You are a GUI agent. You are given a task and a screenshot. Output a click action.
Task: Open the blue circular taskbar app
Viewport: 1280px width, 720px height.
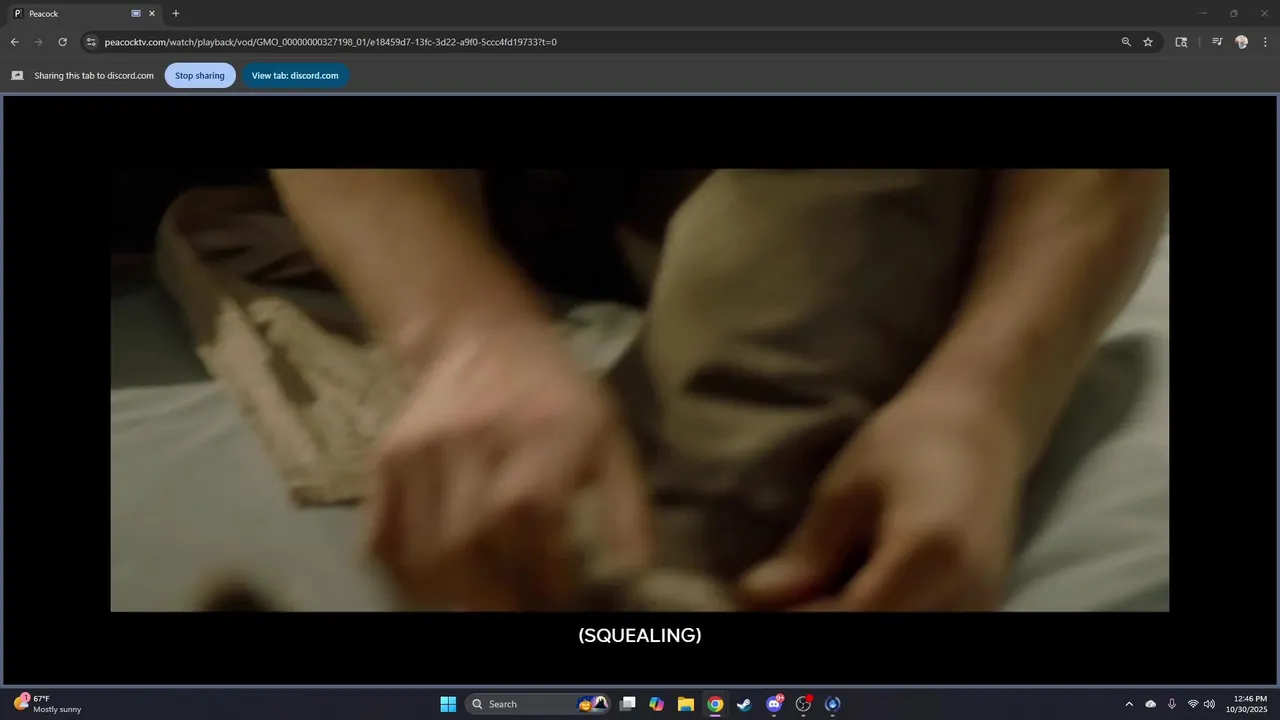[x=832, y=704]
